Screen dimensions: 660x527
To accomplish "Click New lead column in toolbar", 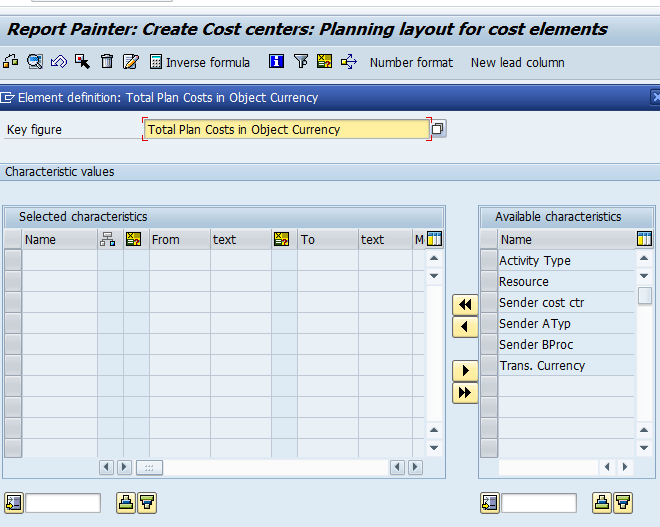I will (x=517, y=62).
